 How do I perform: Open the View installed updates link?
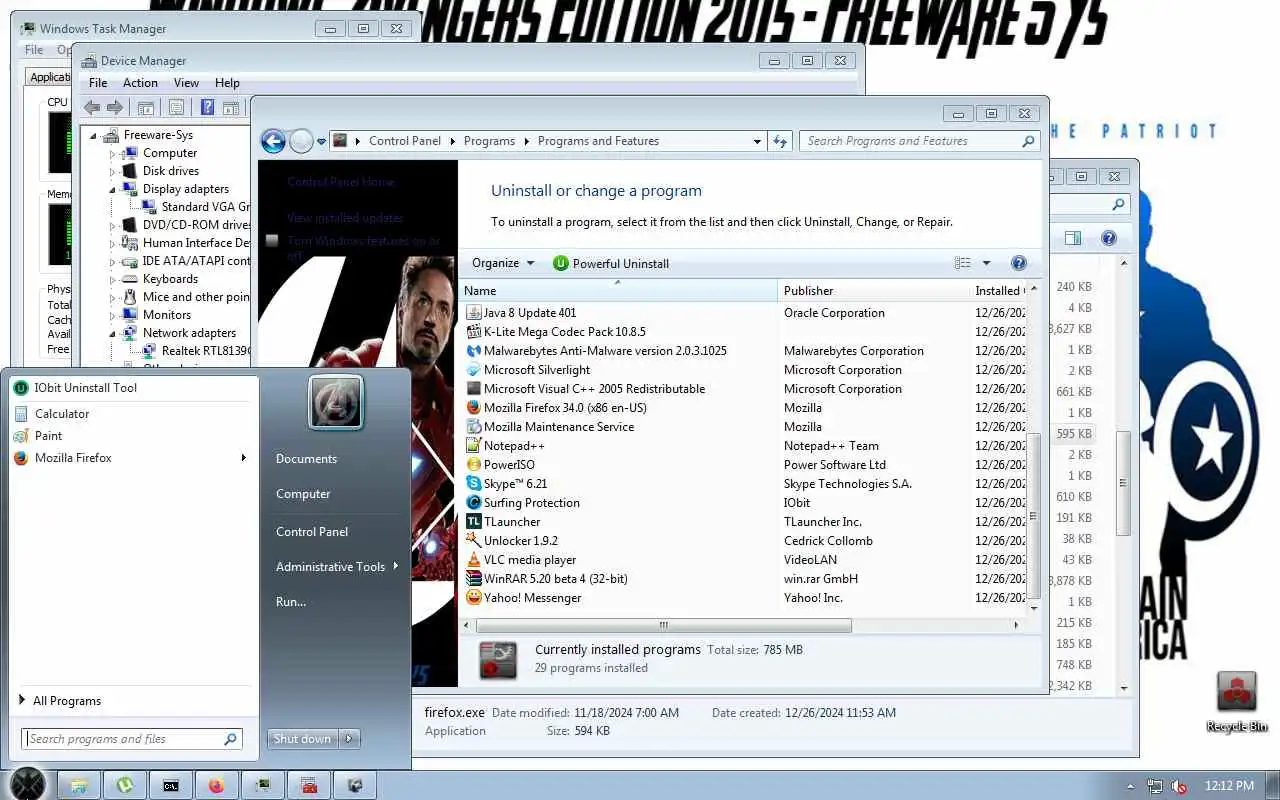(x=345, y=218)
